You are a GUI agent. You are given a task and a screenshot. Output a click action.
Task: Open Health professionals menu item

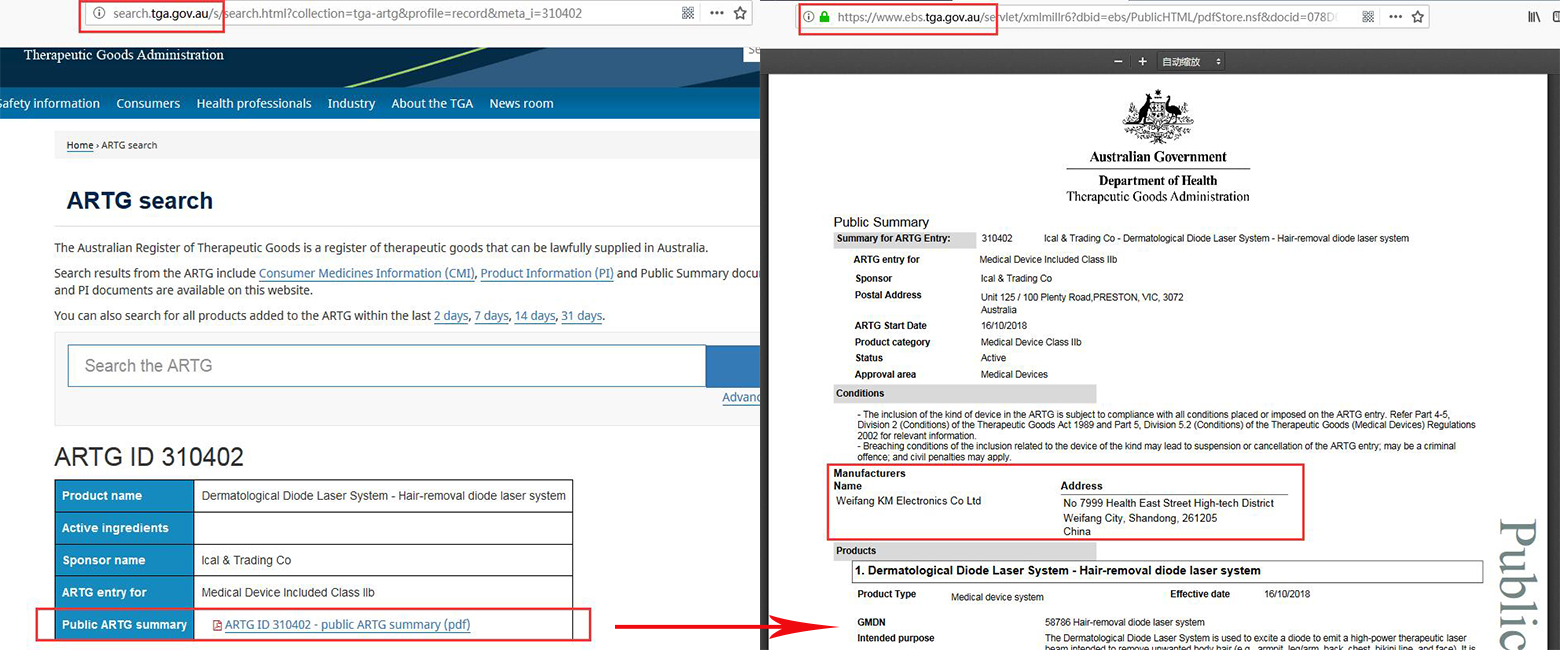pyautogui.click(x=254, y=104)
